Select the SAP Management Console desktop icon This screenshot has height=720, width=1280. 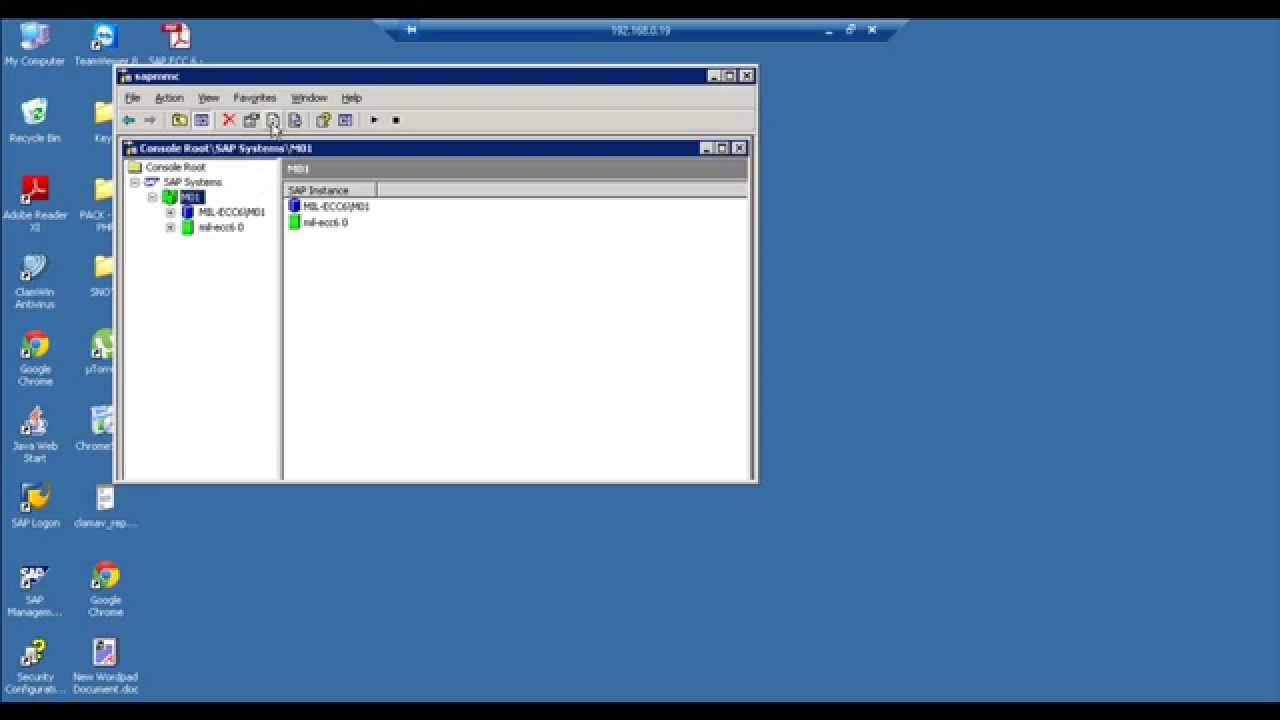(x=35, y=590)
